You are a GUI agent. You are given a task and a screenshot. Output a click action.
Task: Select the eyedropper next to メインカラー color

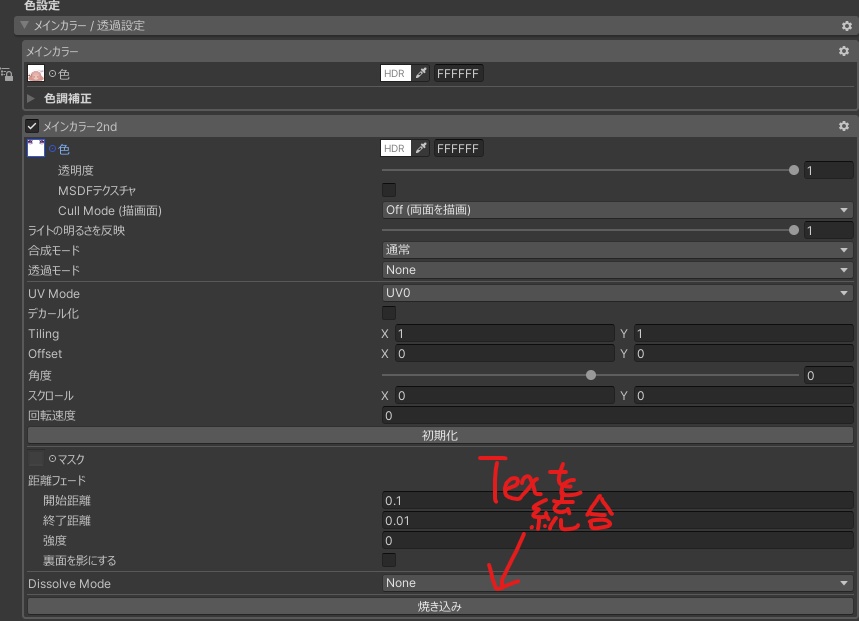(422, 73)
